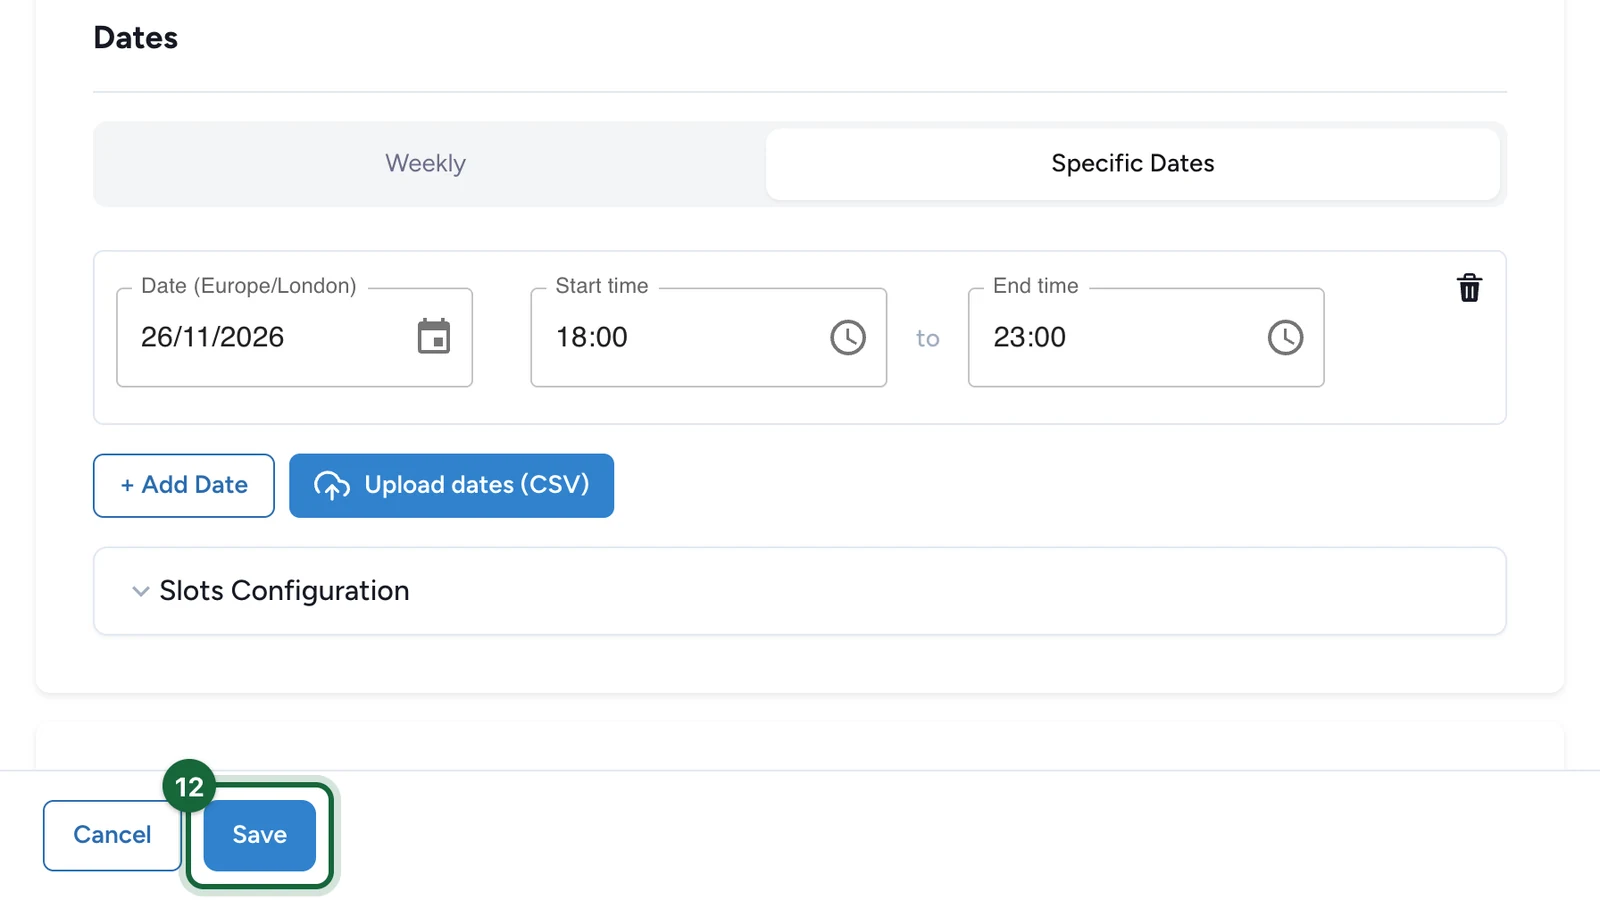Select the Dates heading text
1600x900 pixels.
[136, 38]
